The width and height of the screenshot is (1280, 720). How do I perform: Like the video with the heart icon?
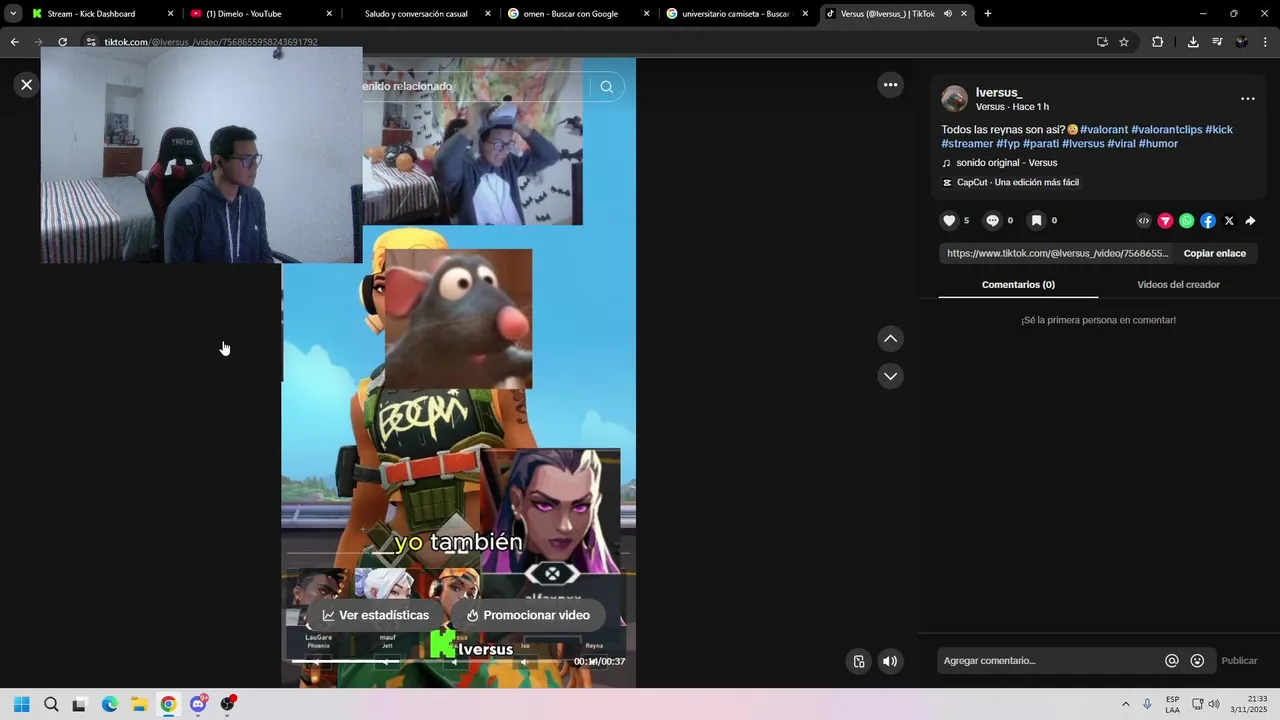[950, 221]
